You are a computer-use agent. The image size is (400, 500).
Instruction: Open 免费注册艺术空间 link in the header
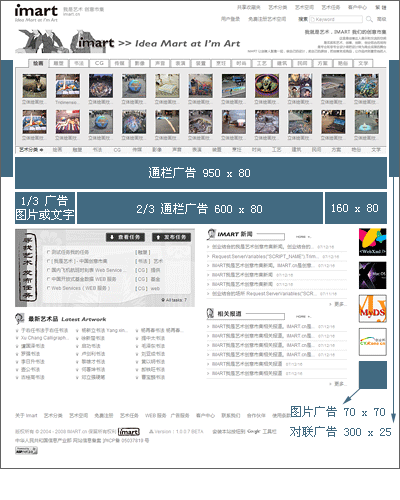coord(267,19)
